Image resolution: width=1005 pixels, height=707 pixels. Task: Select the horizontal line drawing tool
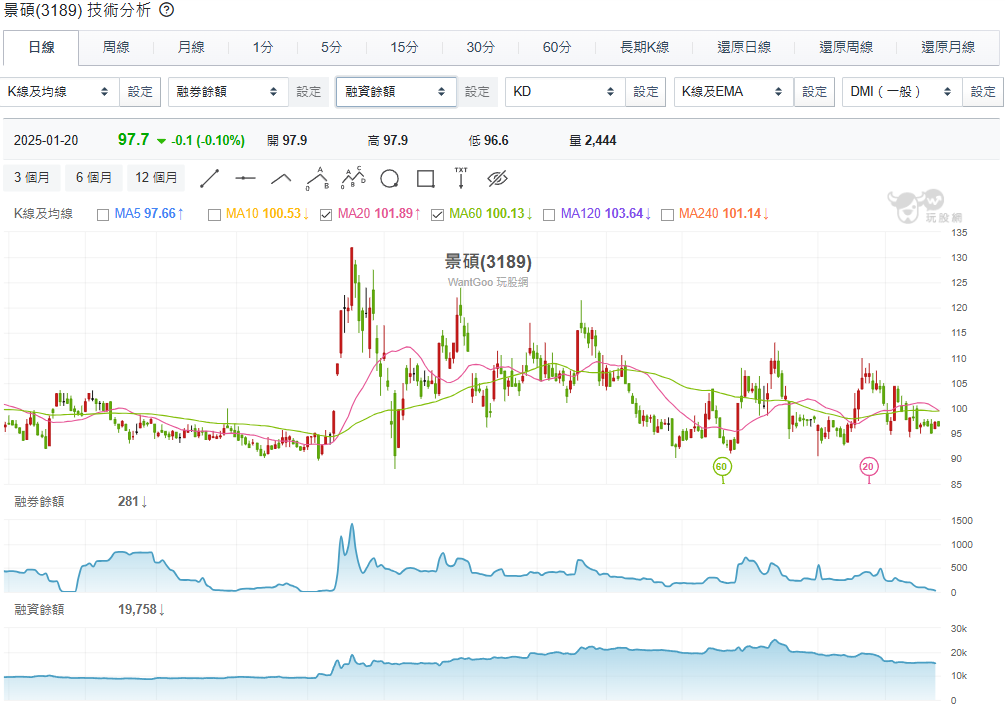click(246, 178)
